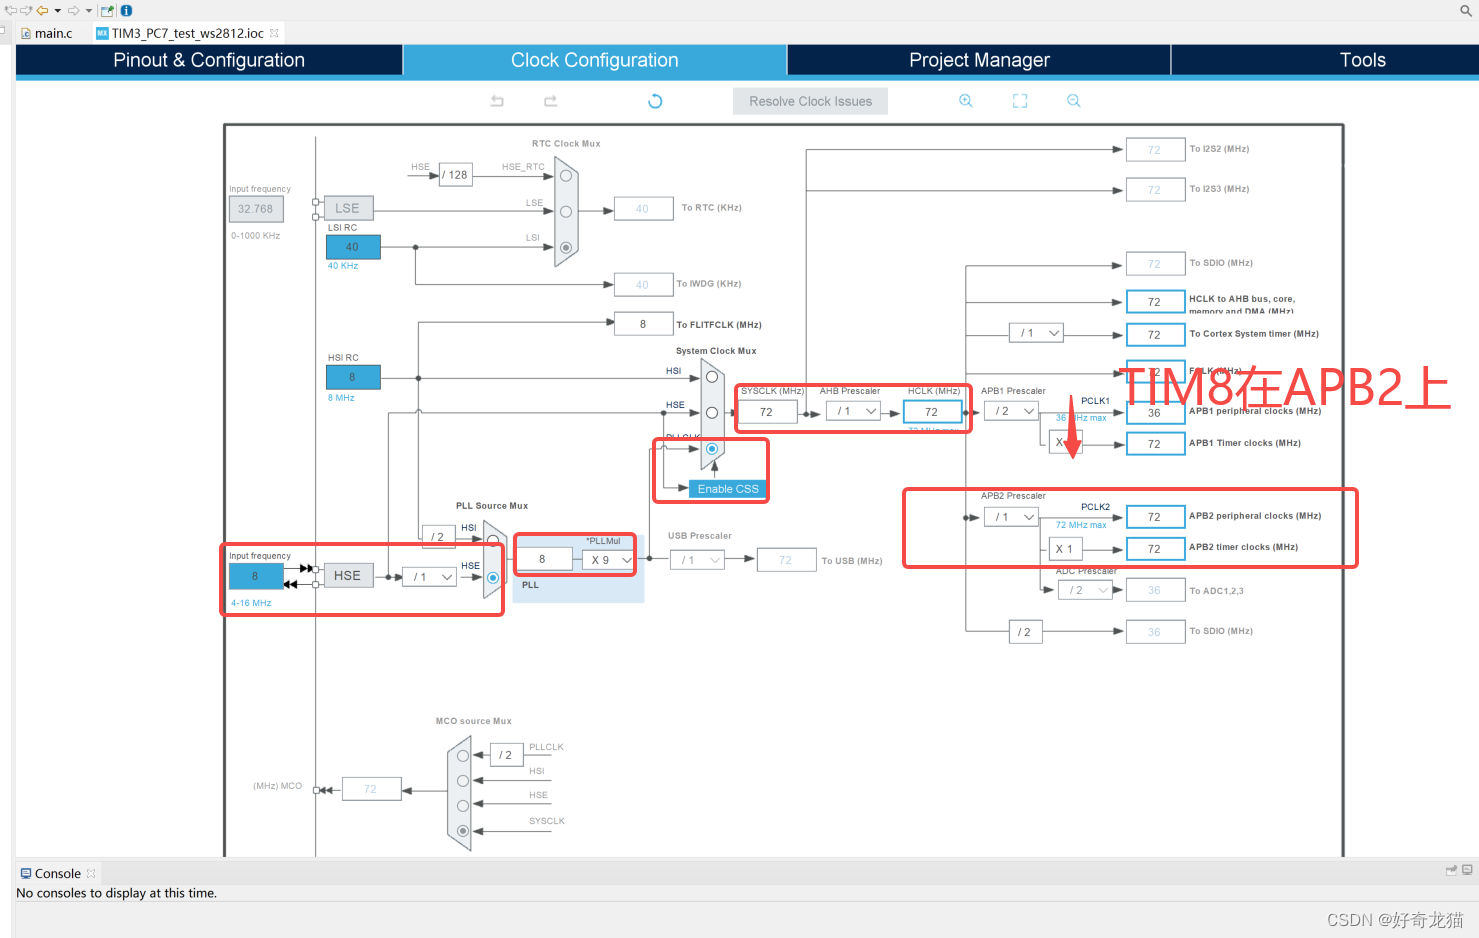Switch to Pinout & Configuration tab
This screenshot has width=1479, height=938.
(209, 60)
